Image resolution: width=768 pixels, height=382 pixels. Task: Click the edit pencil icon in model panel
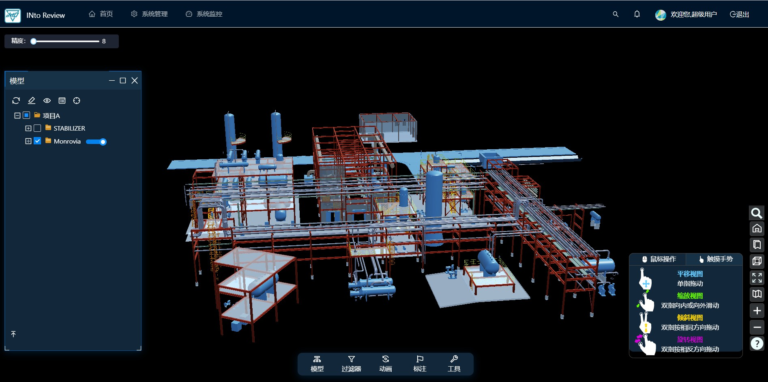tap(31, 100)
